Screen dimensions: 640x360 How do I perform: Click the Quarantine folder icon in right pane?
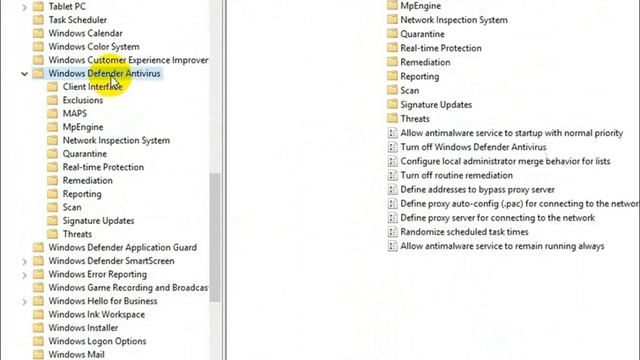tap(392, 34)
